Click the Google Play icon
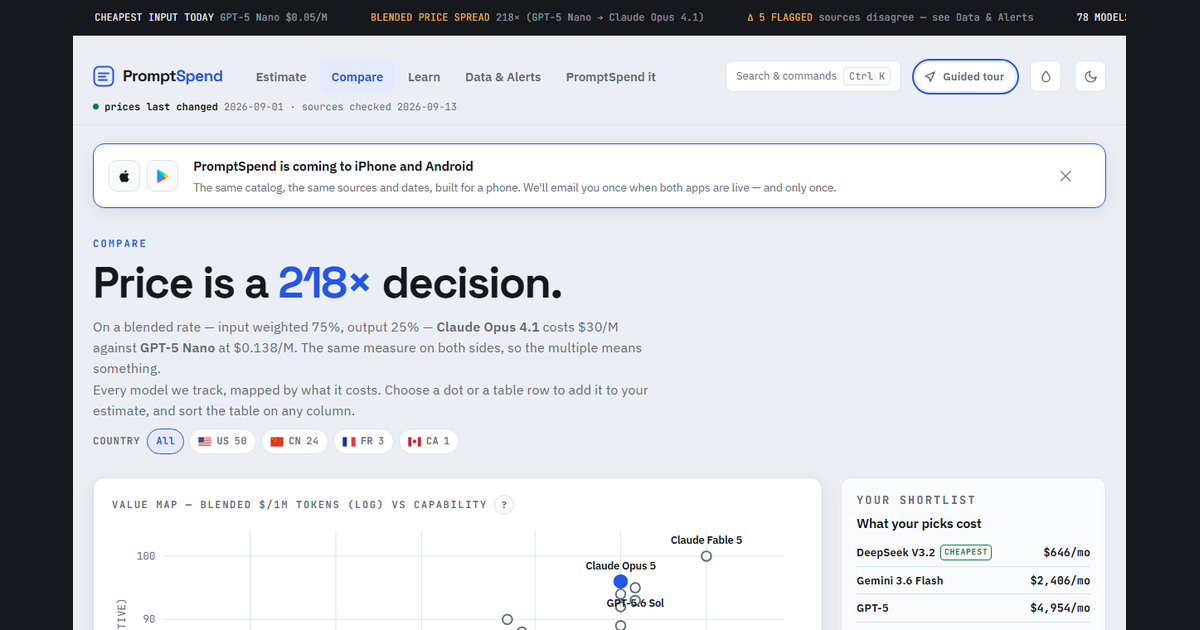Screen dimensions: 1200x630 (162, 176)
